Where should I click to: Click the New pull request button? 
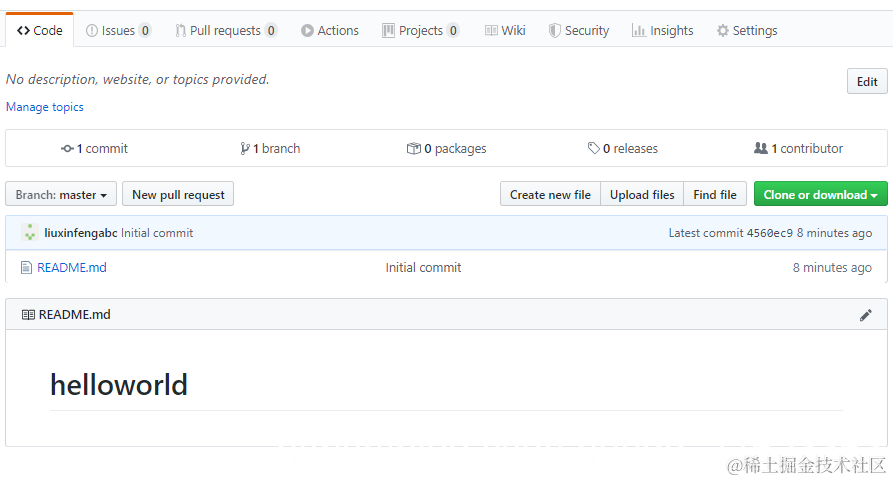point(178,194)
